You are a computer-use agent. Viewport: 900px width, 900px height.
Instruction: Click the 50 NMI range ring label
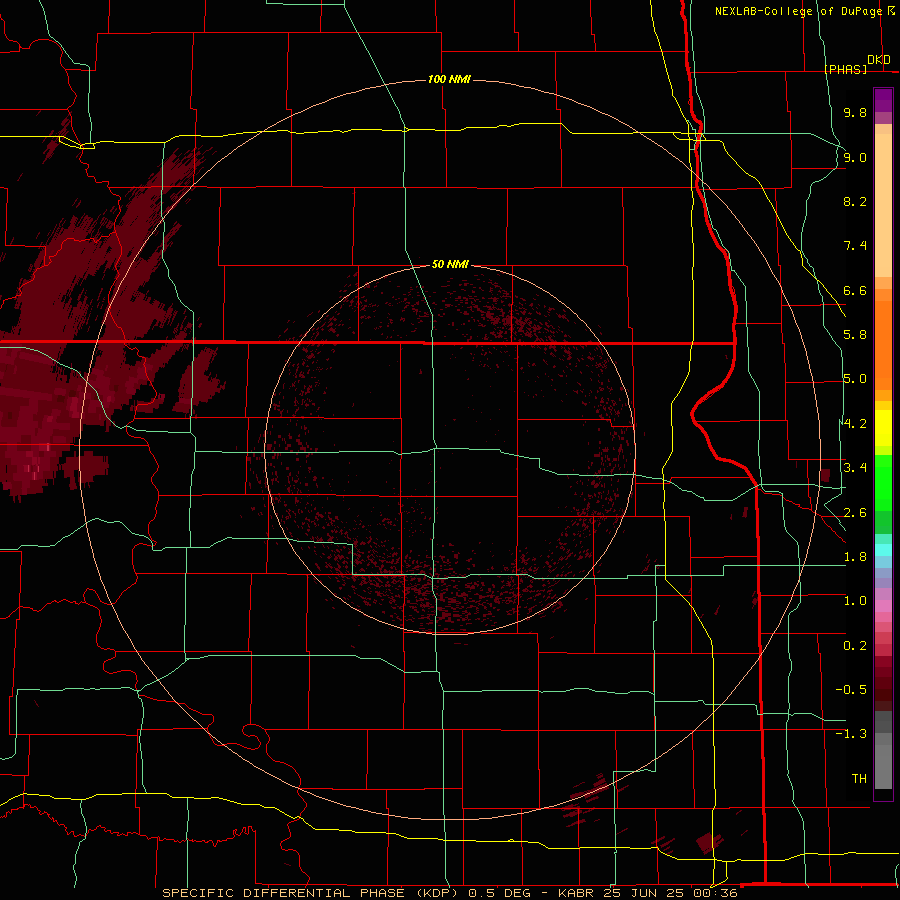coord(450,264)
